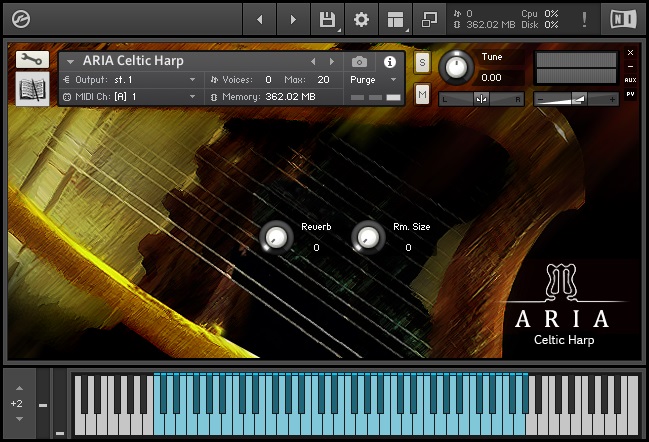Viewport: 649px width, 442px height.
Task: Click the Rm. Size knob
Action: 368,237
